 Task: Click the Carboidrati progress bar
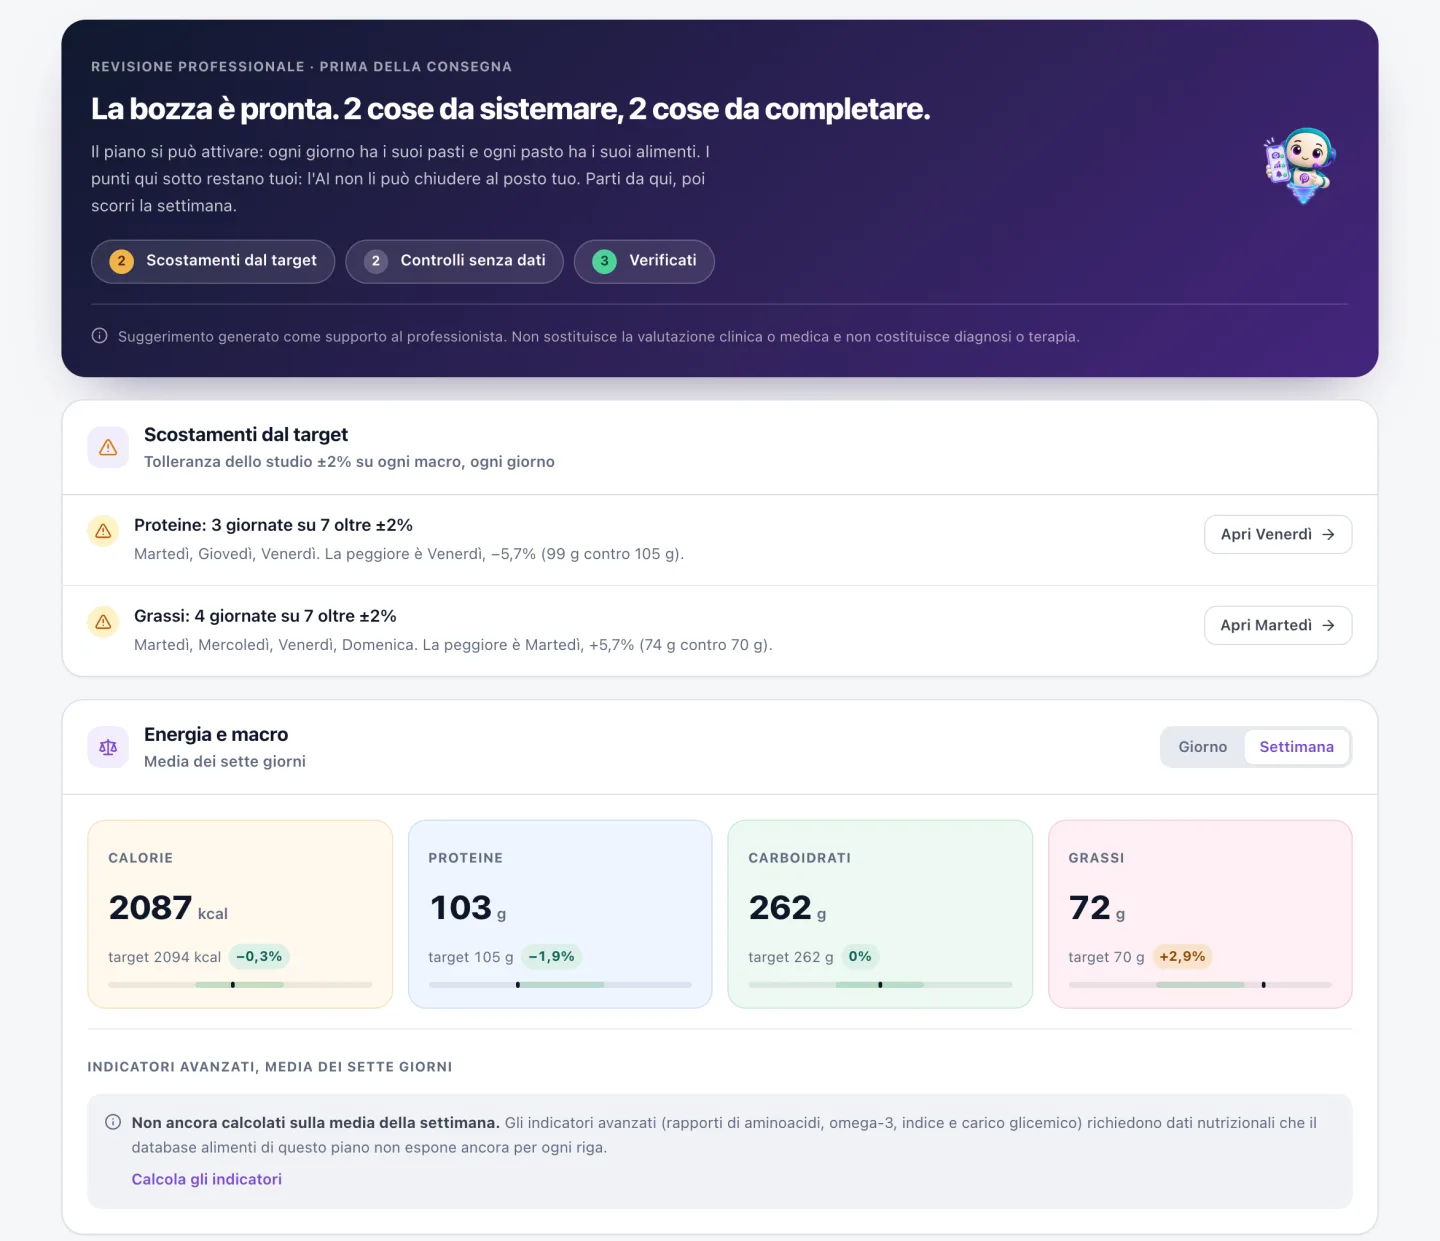point(880,985)
